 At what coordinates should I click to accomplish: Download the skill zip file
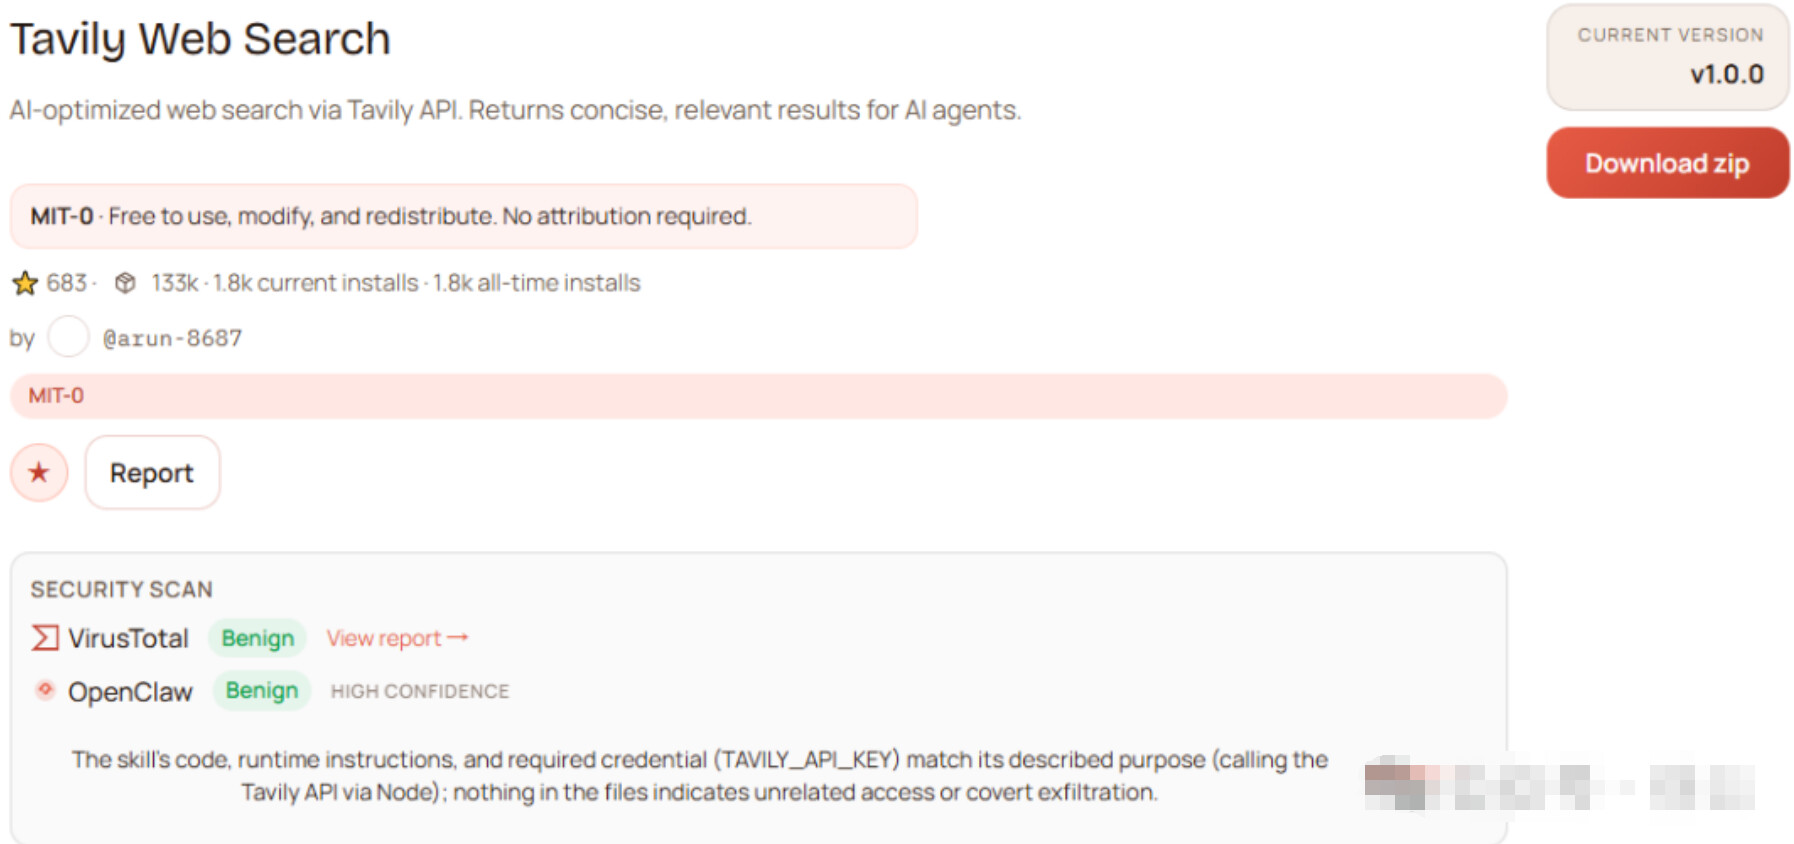coord(1667,163)
